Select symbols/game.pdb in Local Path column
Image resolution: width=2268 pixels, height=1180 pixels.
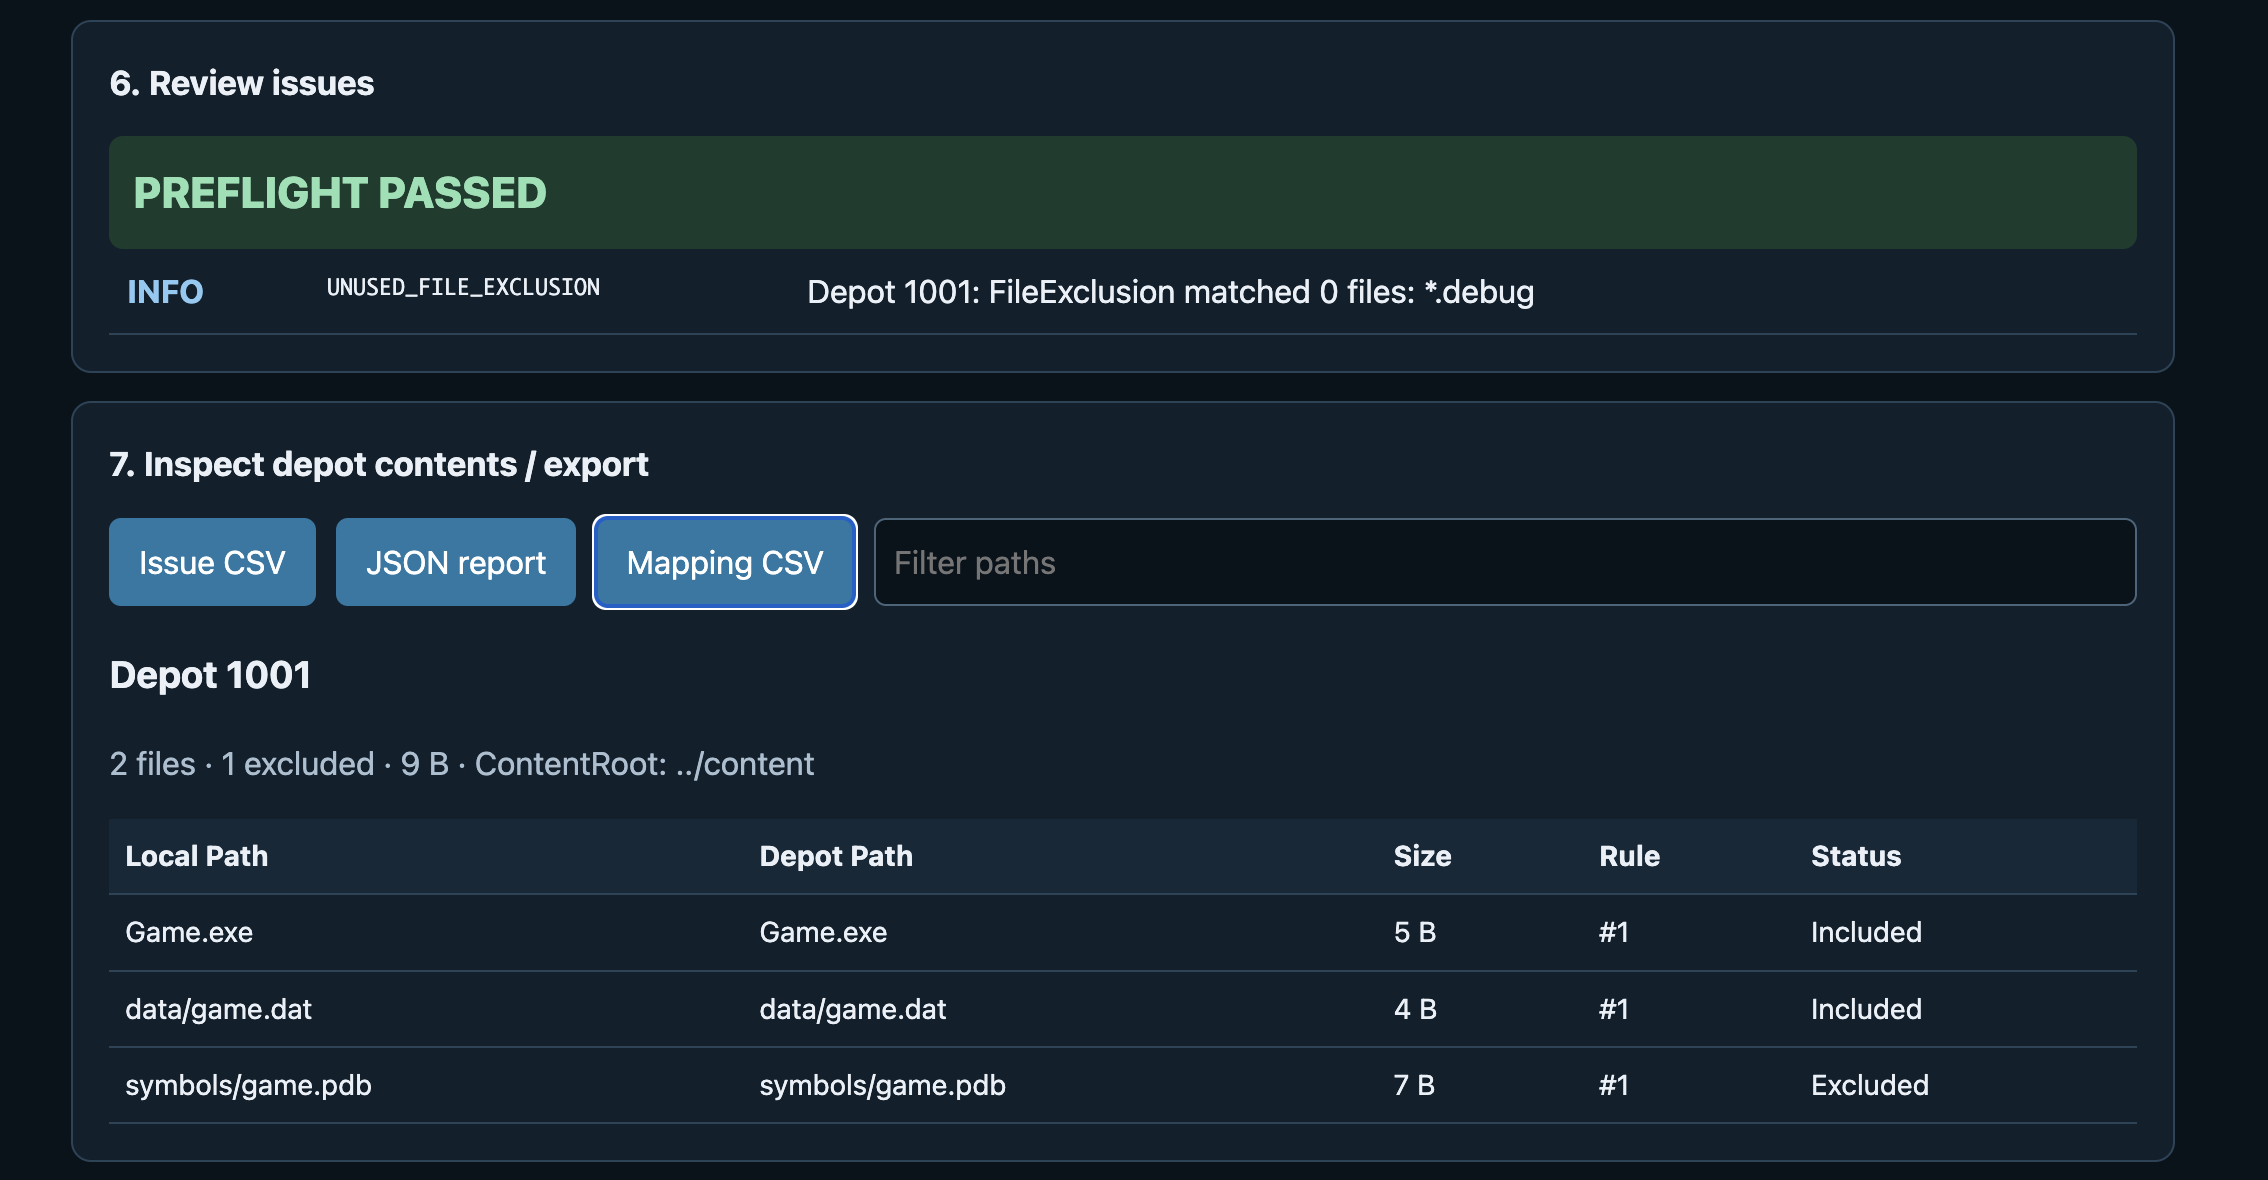pos(248,1085)
